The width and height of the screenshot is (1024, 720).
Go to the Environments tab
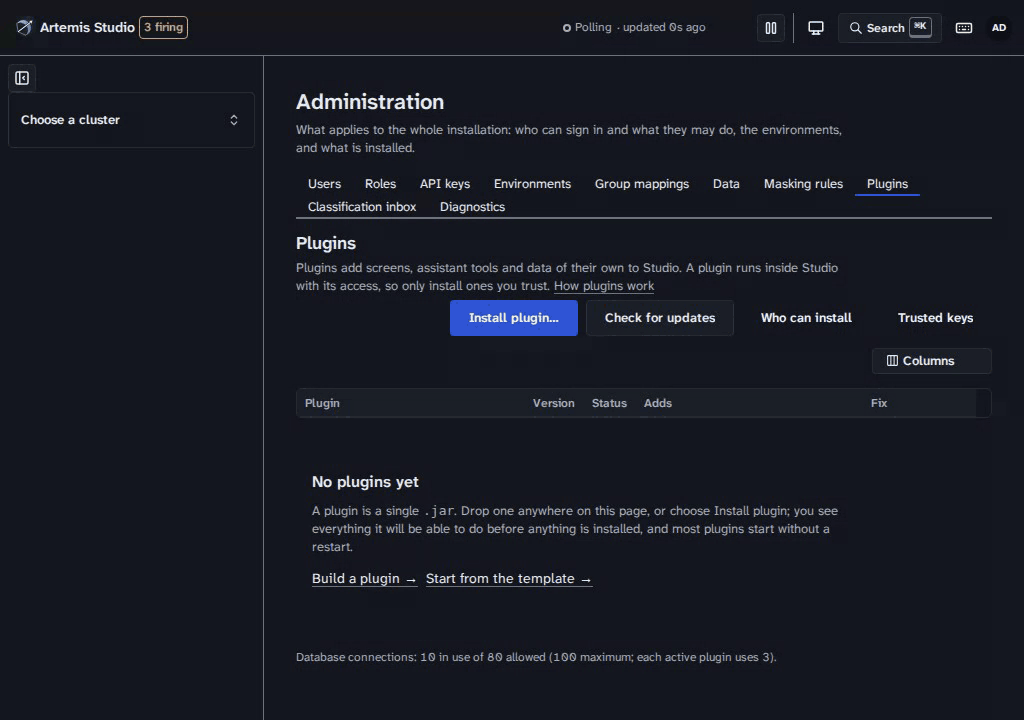(532, 184)
